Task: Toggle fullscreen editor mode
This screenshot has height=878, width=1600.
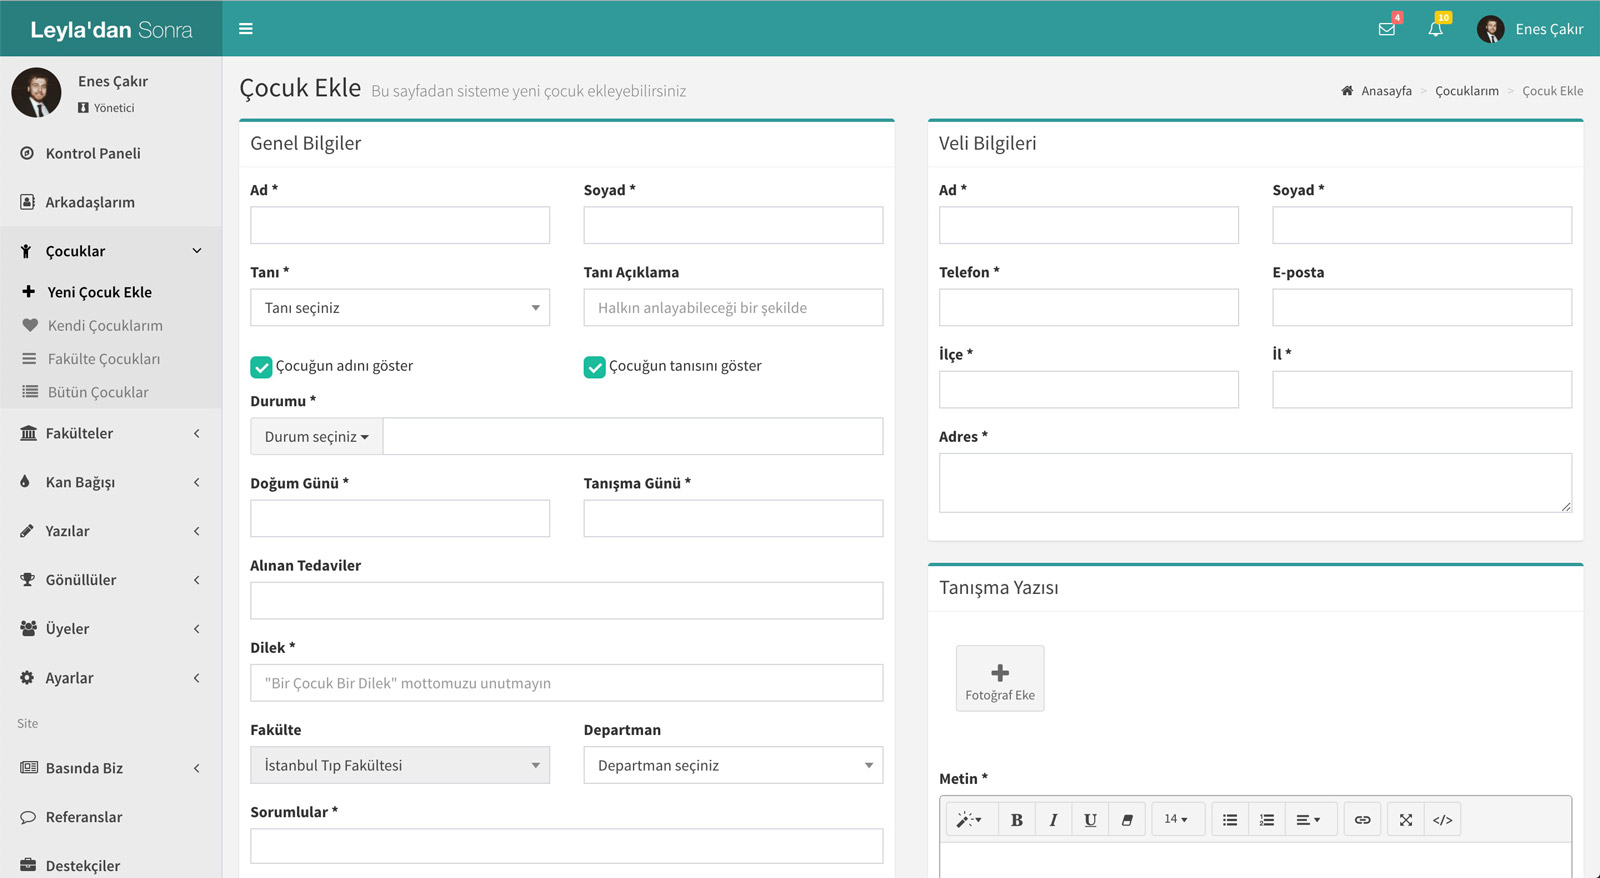Action: click(x=1406, y=820)
